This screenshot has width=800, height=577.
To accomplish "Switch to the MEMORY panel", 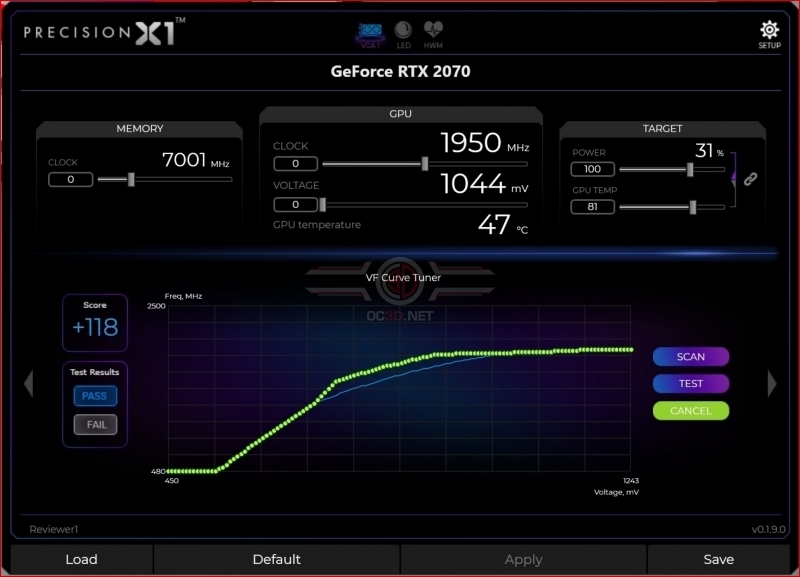I will pyautogui.click(x=139, y=128).
